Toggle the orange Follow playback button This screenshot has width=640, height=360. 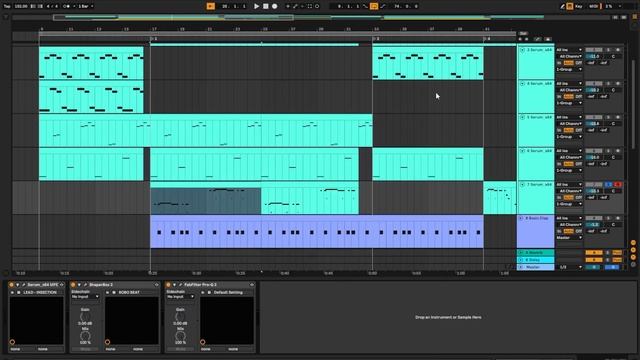pyautogui.click(x=211, y=6)
